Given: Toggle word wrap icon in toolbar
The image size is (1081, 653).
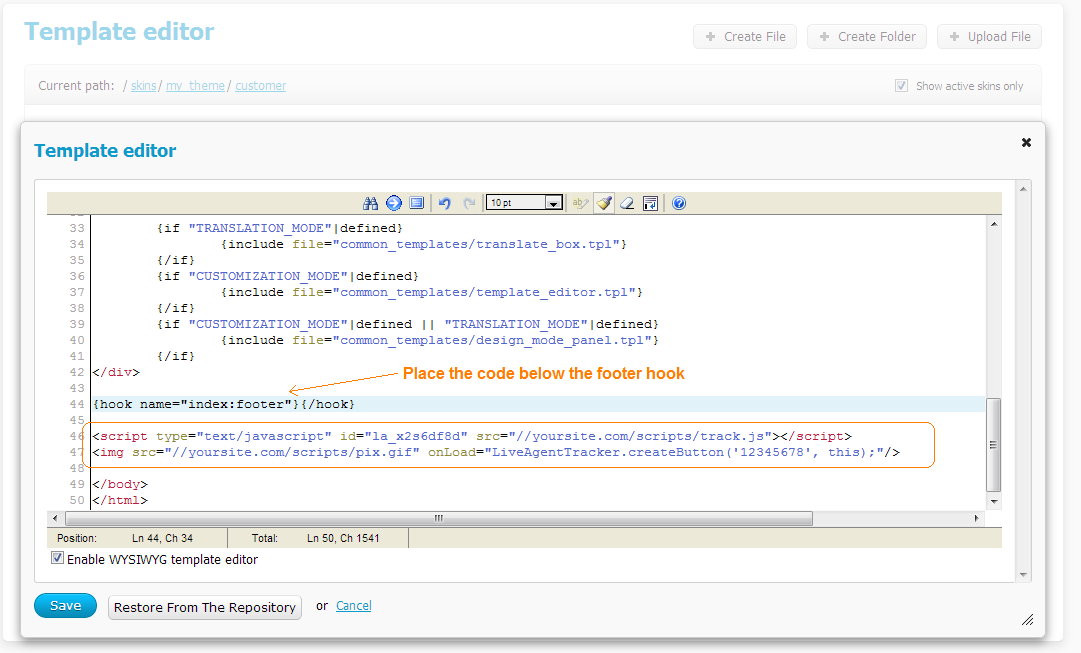Looking at the screenshot, I should [650, 203].
